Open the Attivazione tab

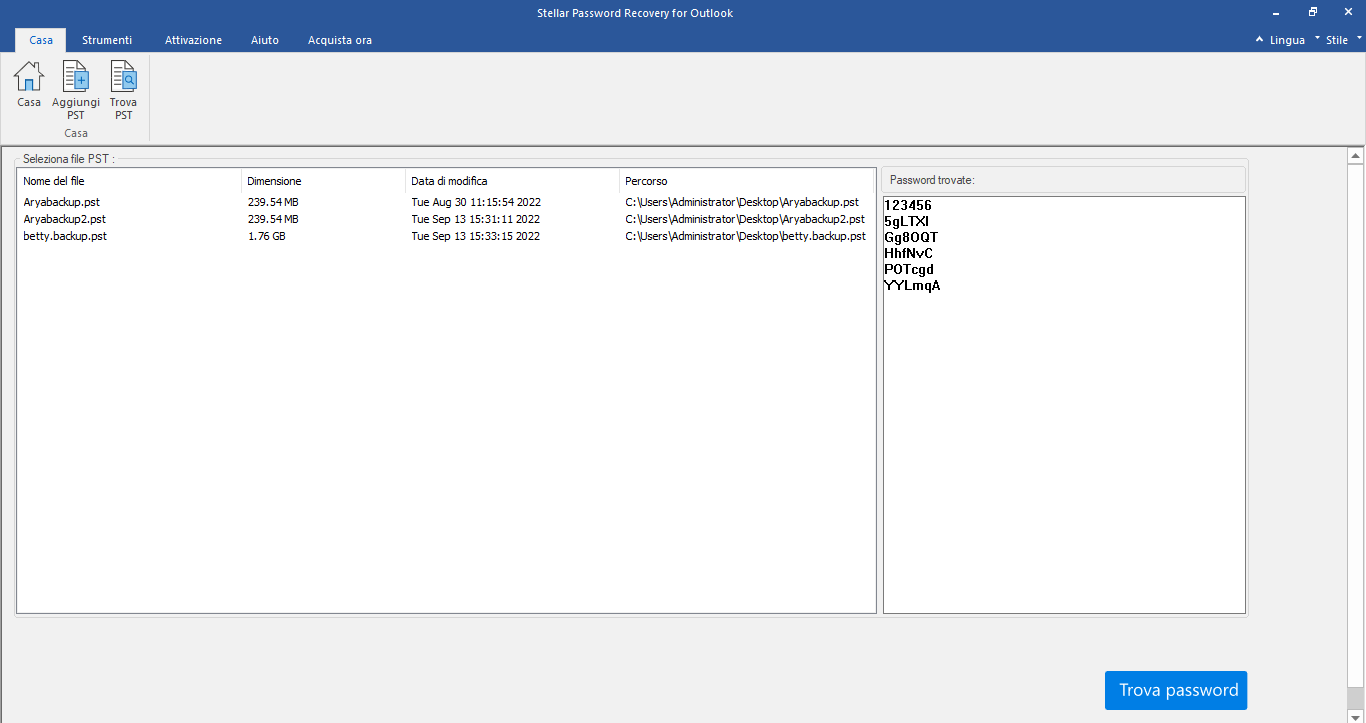[193, 40]
